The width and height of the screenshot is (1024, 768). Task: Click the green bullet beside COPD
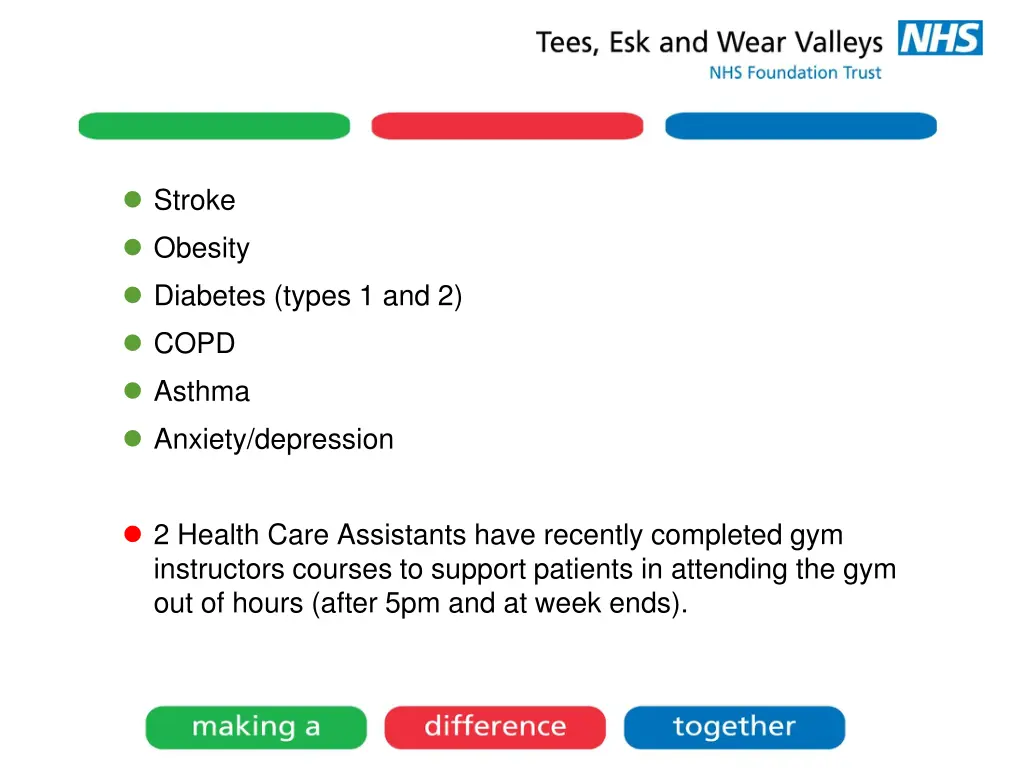click(x=133, y=343)
